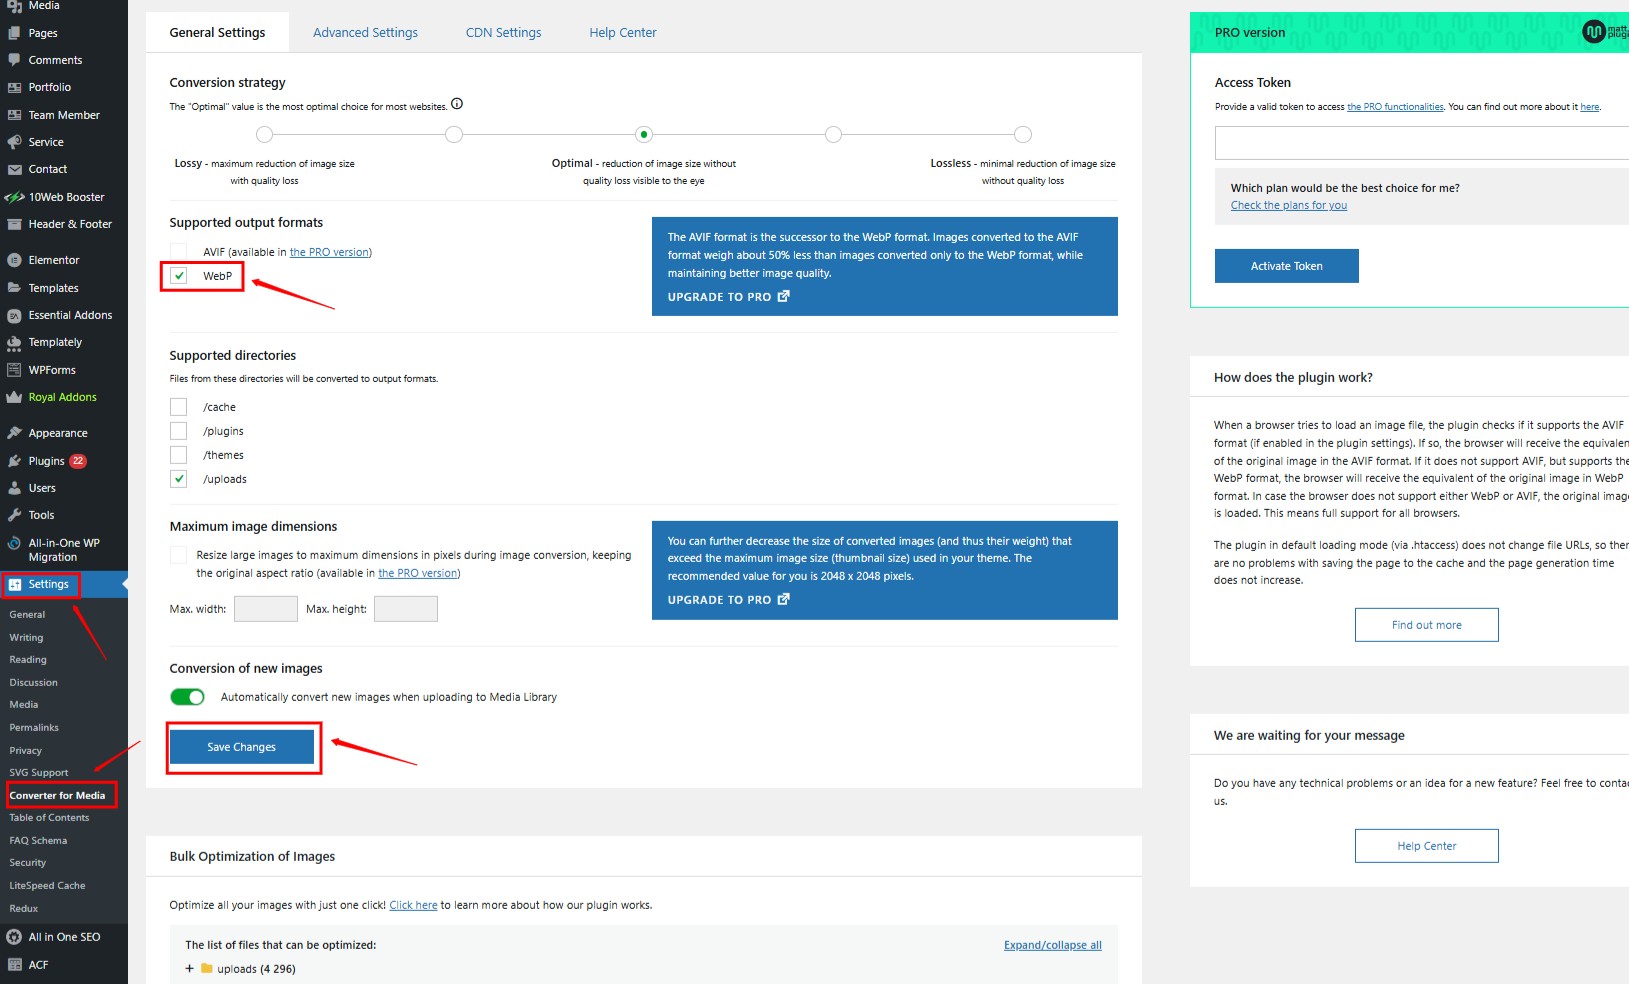Toggle automatic conversion of new images switch
Image resolution: width=1629 pixels, height=984 pixels.
tap(187, 697)
